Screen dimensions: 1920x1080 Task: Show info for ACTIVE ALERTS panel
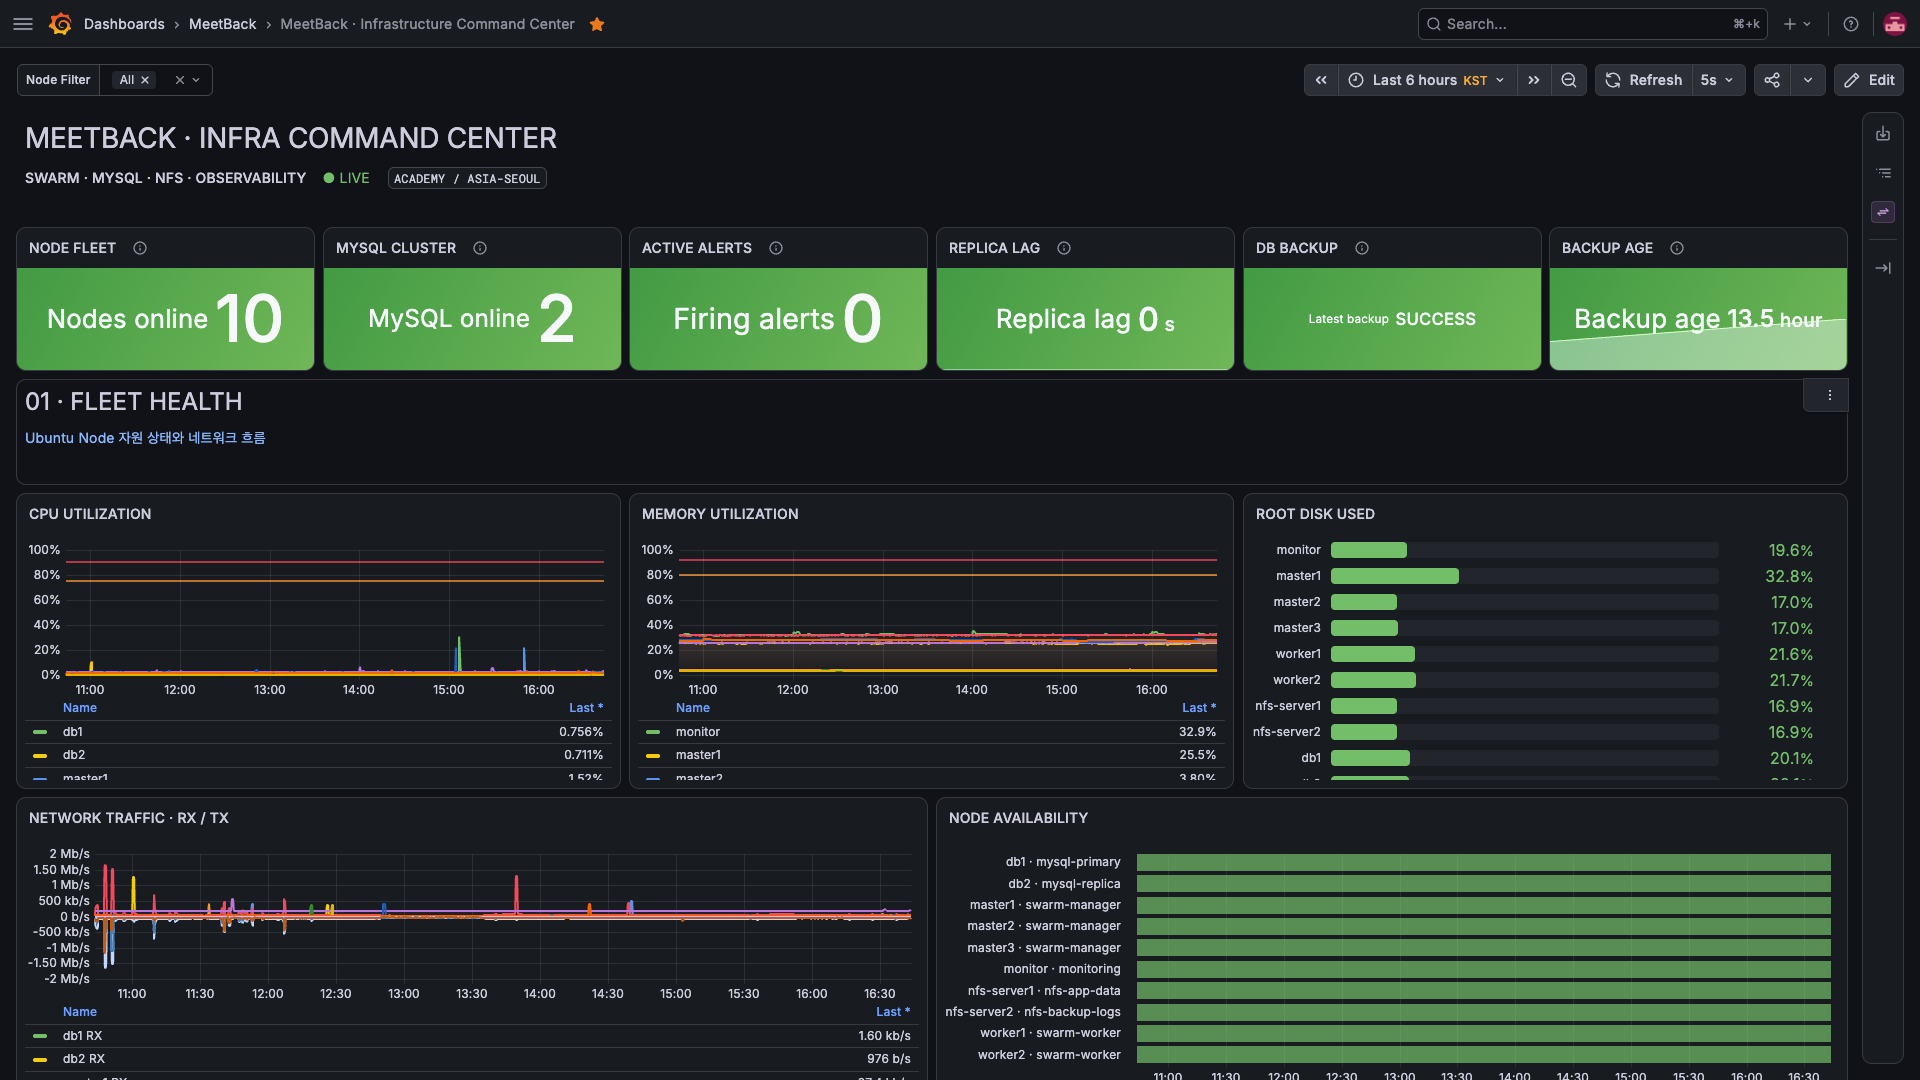tap(776, 248)
